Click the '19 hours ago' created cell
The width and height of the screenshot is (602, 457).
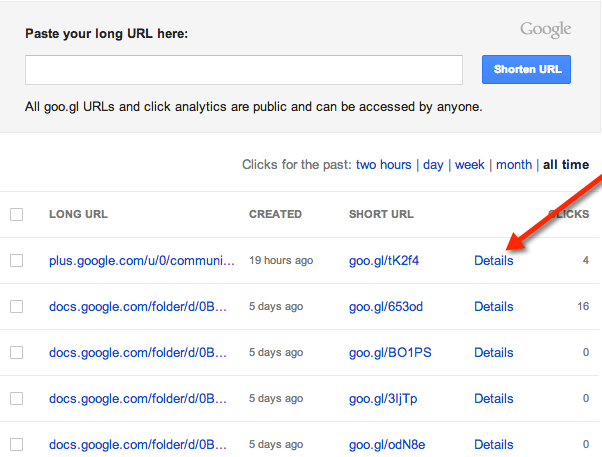281,260
